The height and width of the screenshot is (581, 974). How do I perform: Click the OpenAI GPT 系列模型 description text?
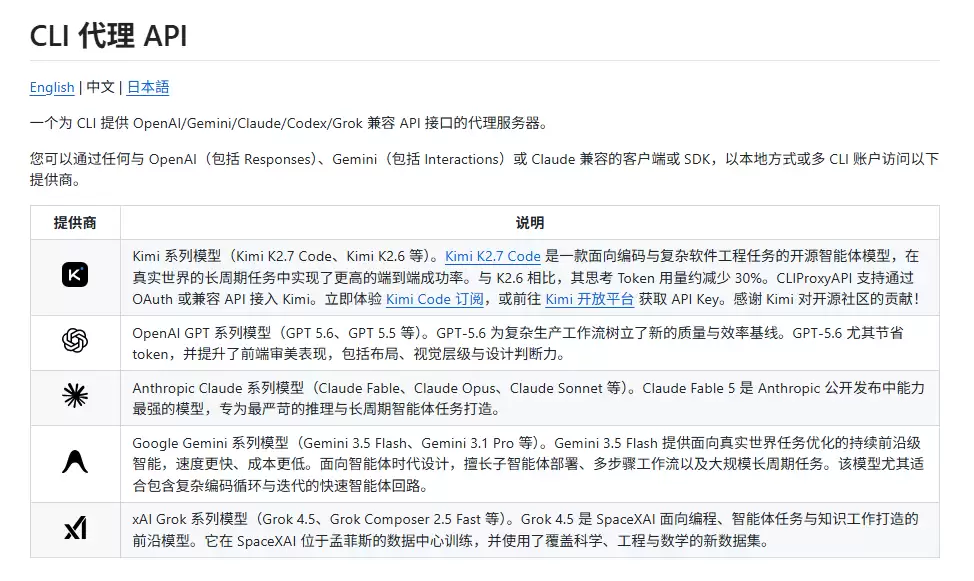[517, 344]
